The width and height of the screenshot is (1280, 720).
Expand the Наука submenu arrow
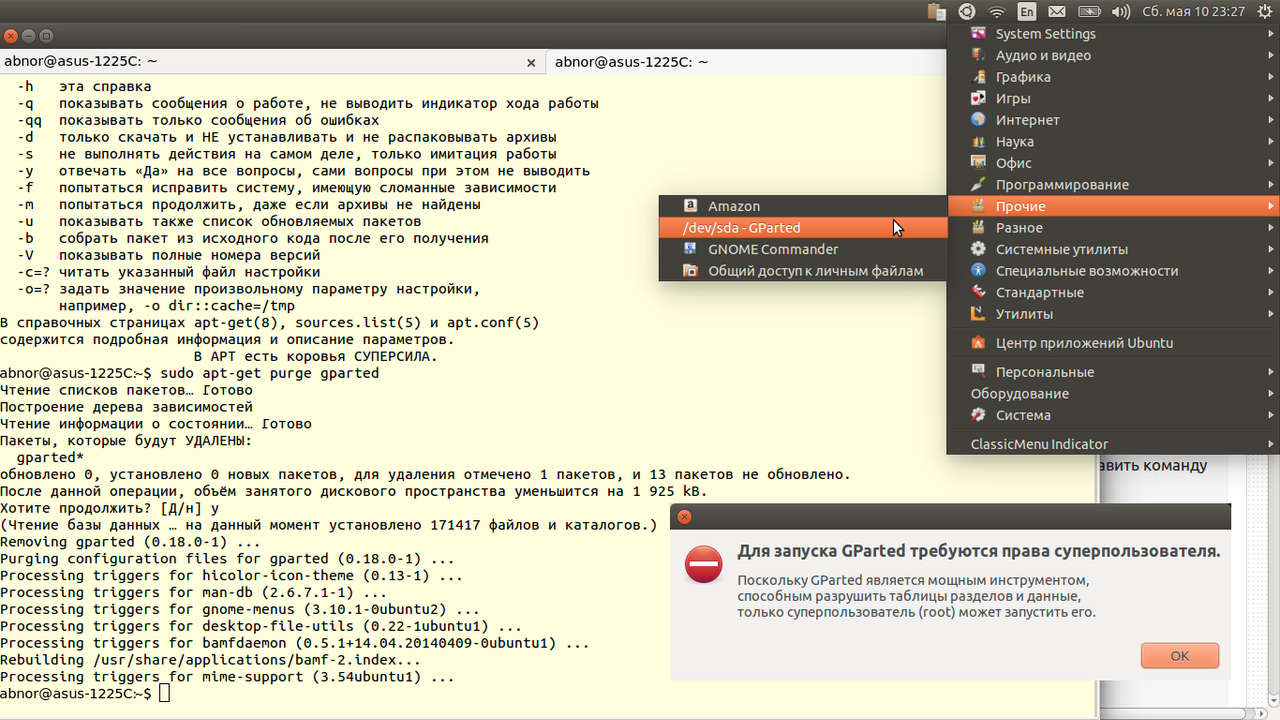coord(1271,142)
